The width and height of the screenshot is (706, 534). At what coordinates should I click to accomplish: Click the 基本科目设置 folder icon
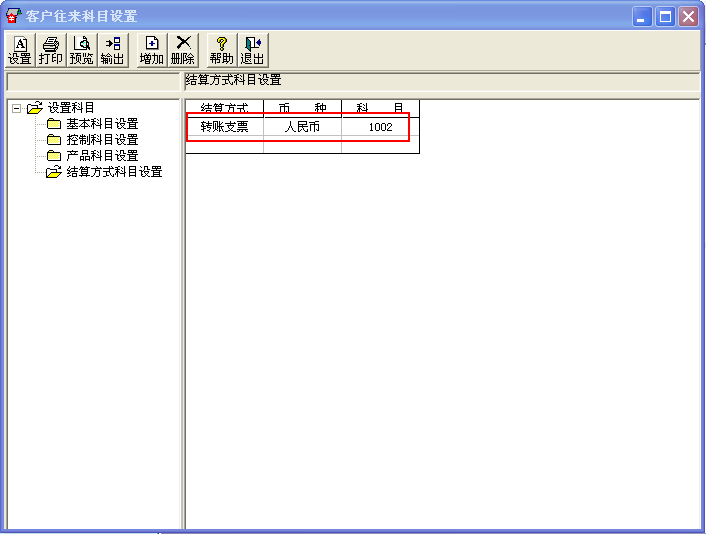point(54,124)
